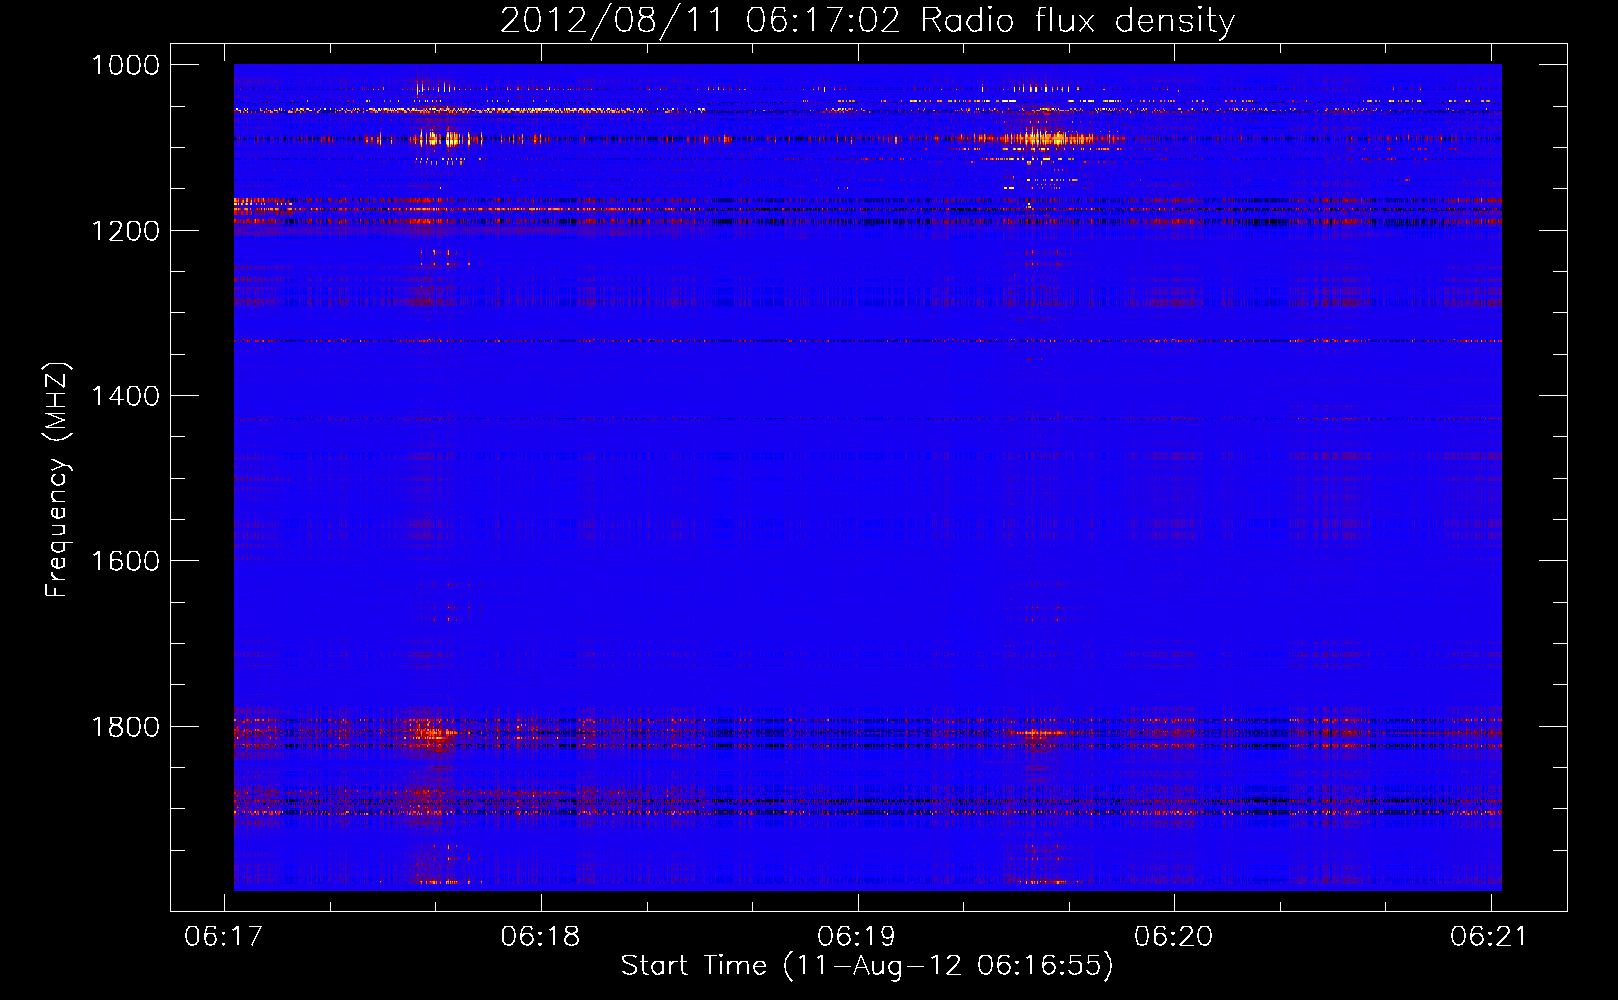
Task: Click the 06:21 time tick label
Action: pyautogui.click(x=1490, y=936)
